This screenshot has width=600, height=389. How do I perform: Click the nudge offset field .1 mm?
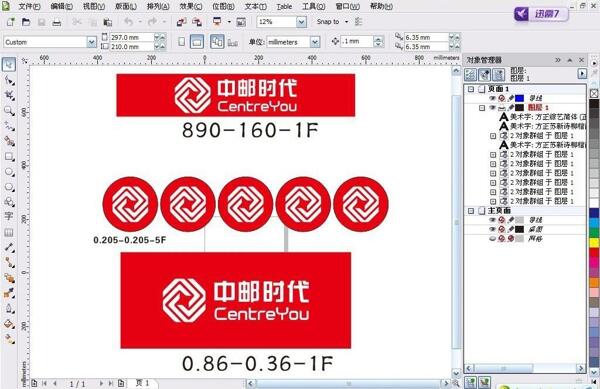tap(357, 41)
